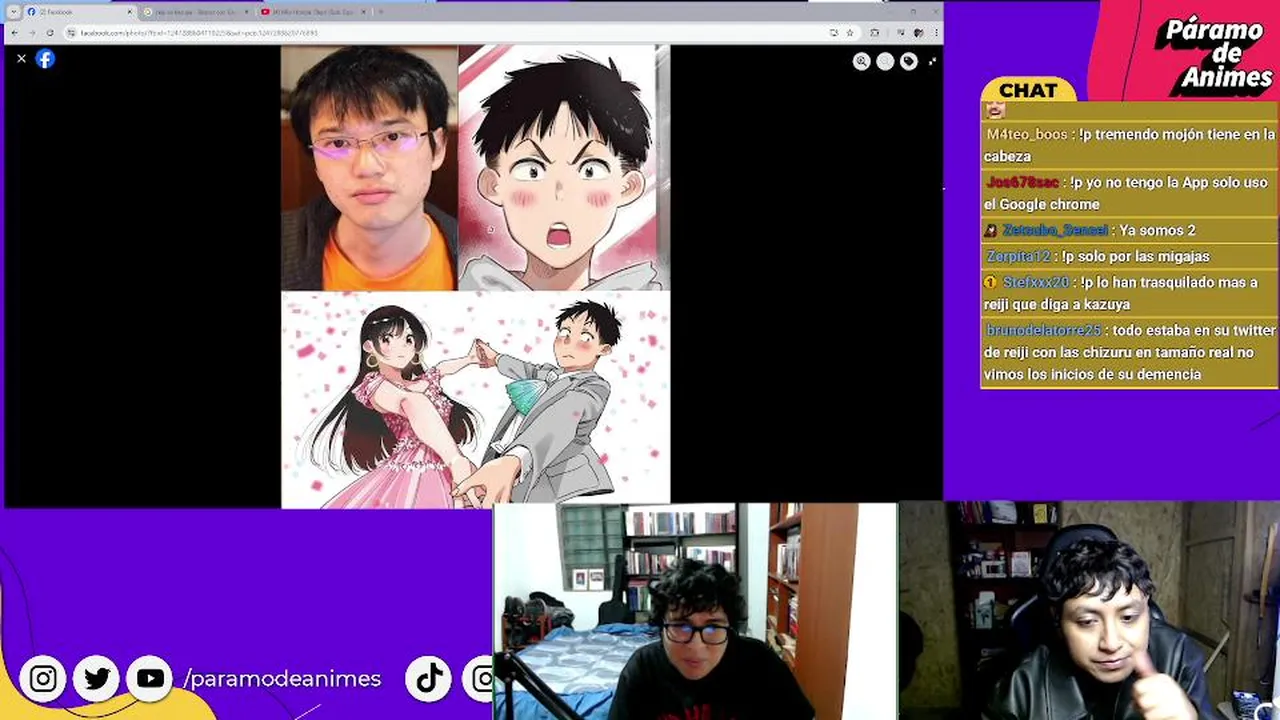Click message '!p solo por las migajas'

tap(1137, 256)
